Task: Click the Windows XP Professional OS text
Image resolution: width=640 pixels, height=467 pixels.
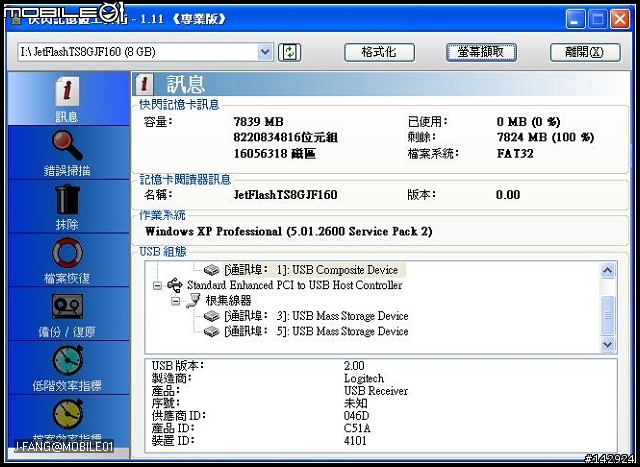Action: (x=289, y=232)
